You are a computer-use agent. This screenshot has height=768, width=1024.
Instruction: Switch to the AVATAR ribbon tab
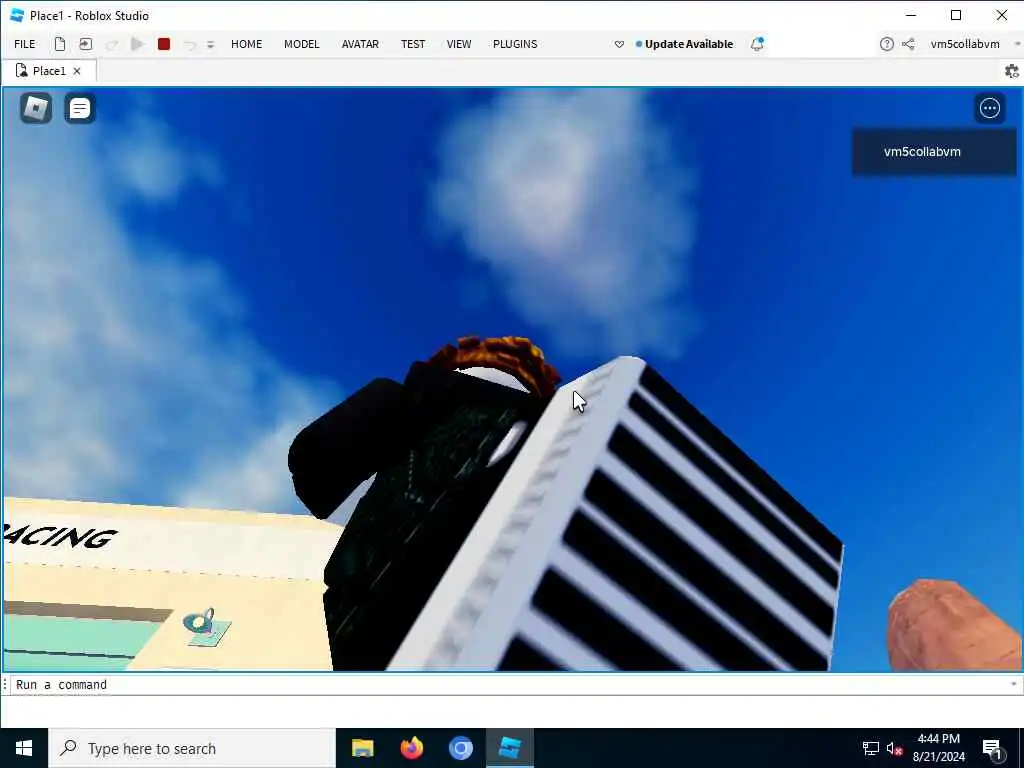[360, 44]
